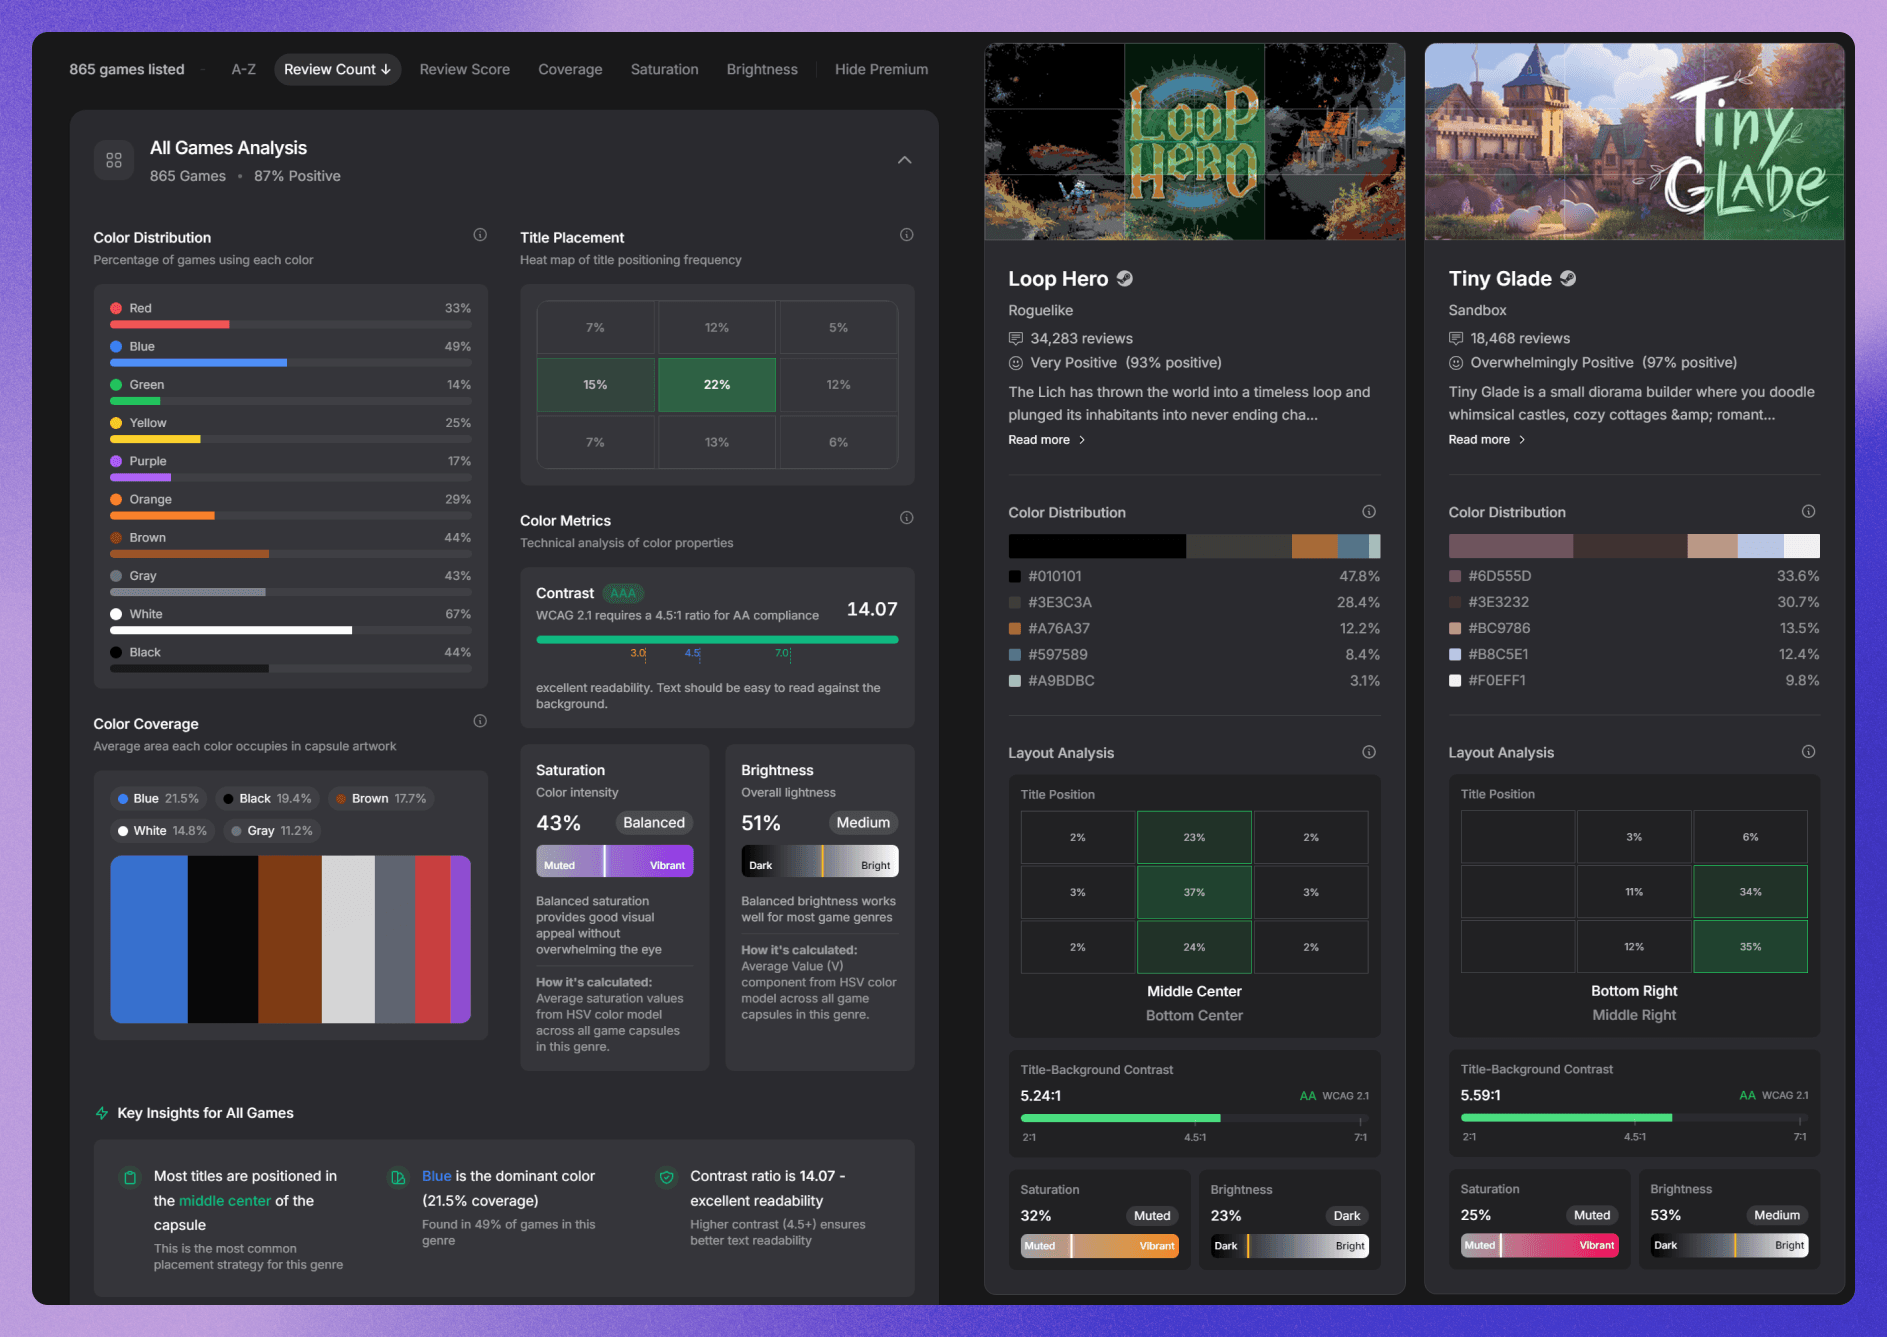This screenshot has width=1887, height=1337.
Task: Open the Steam icon next to Loop Hero
Action: pos(1124,278)
